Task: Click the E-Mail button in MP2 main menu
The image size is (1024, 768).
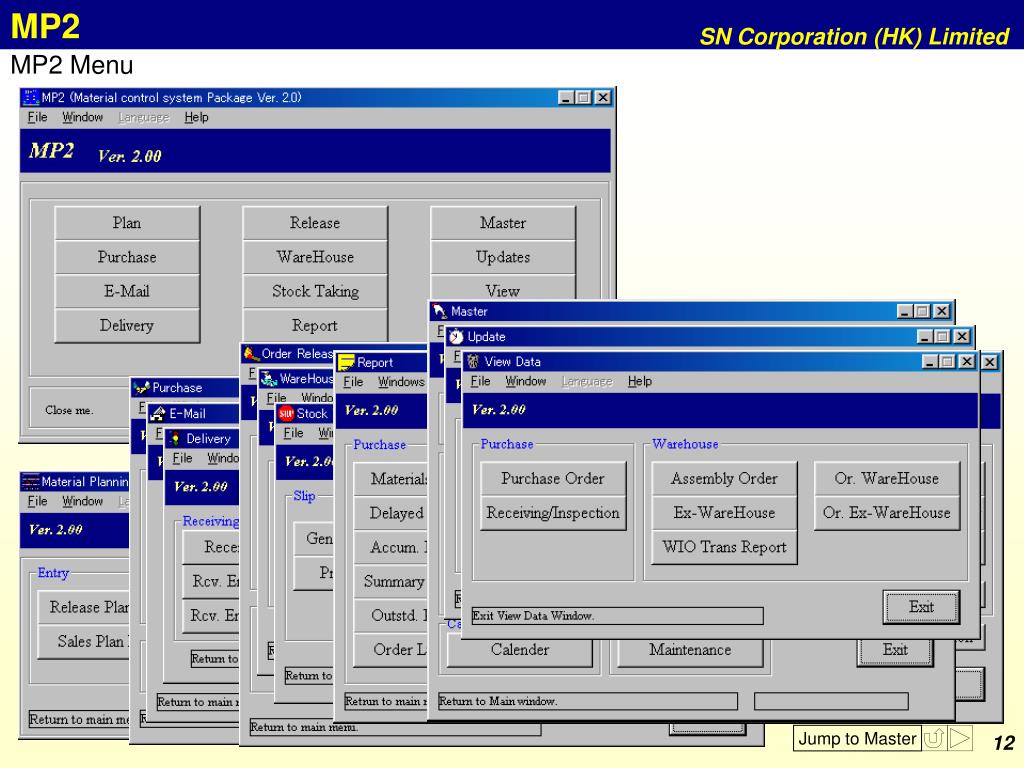Action: point(127,291)
